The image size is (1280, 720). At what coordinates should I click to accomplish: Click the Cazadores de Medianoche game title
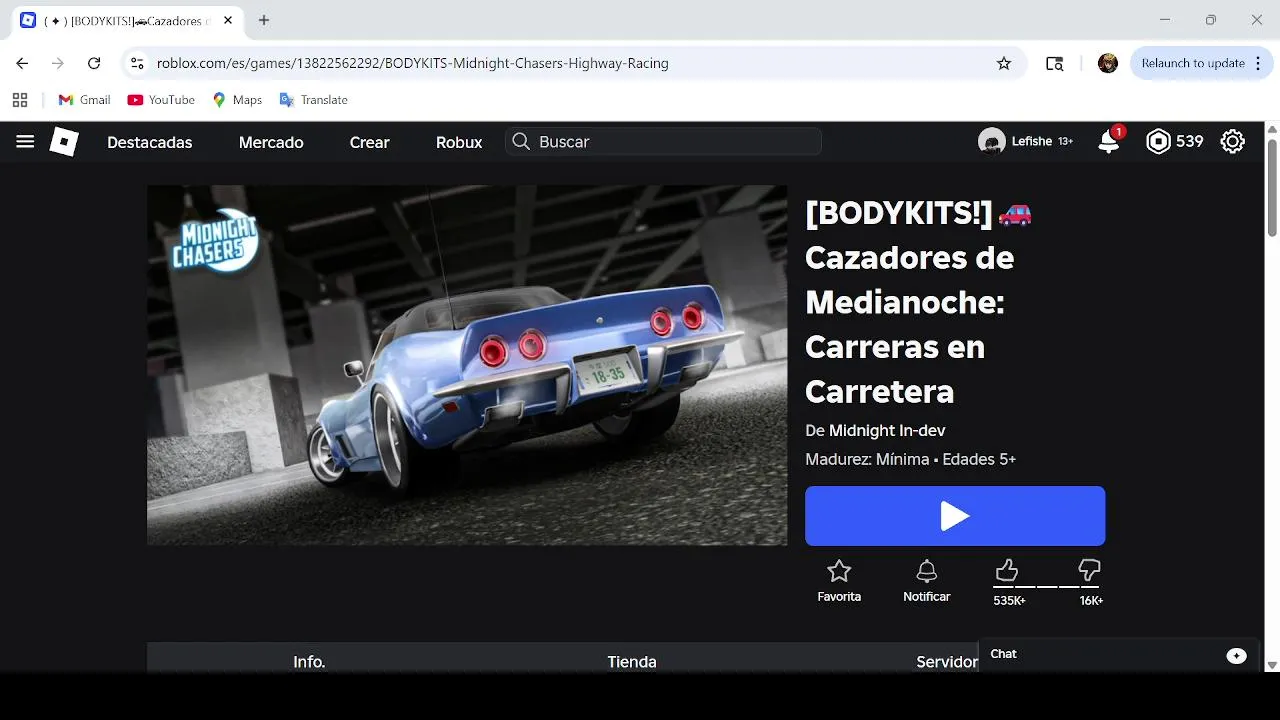pos(919,301)
